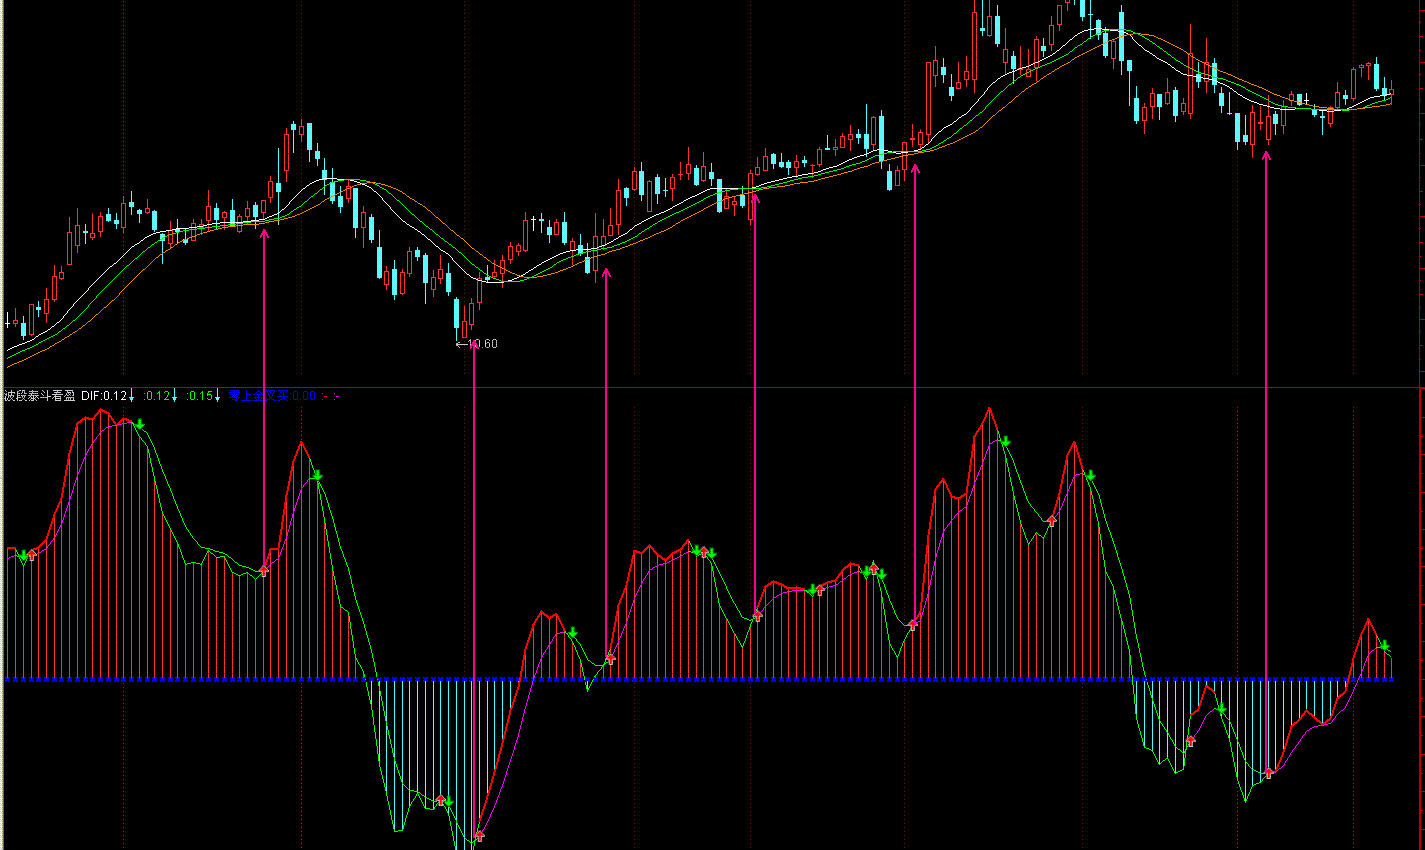
Task: Click the green 0.15 indicator value
Action: pos(199,396)
